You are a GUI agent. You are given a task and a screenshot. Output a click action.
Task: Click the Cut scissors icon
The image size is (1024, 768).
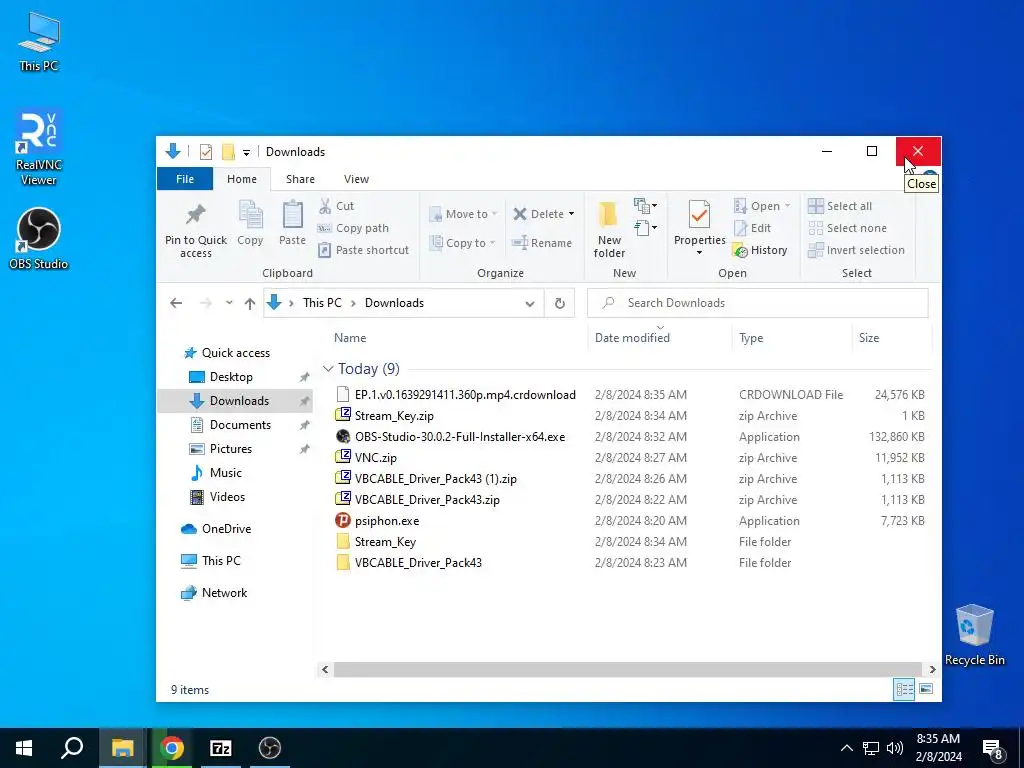point(325,206)
